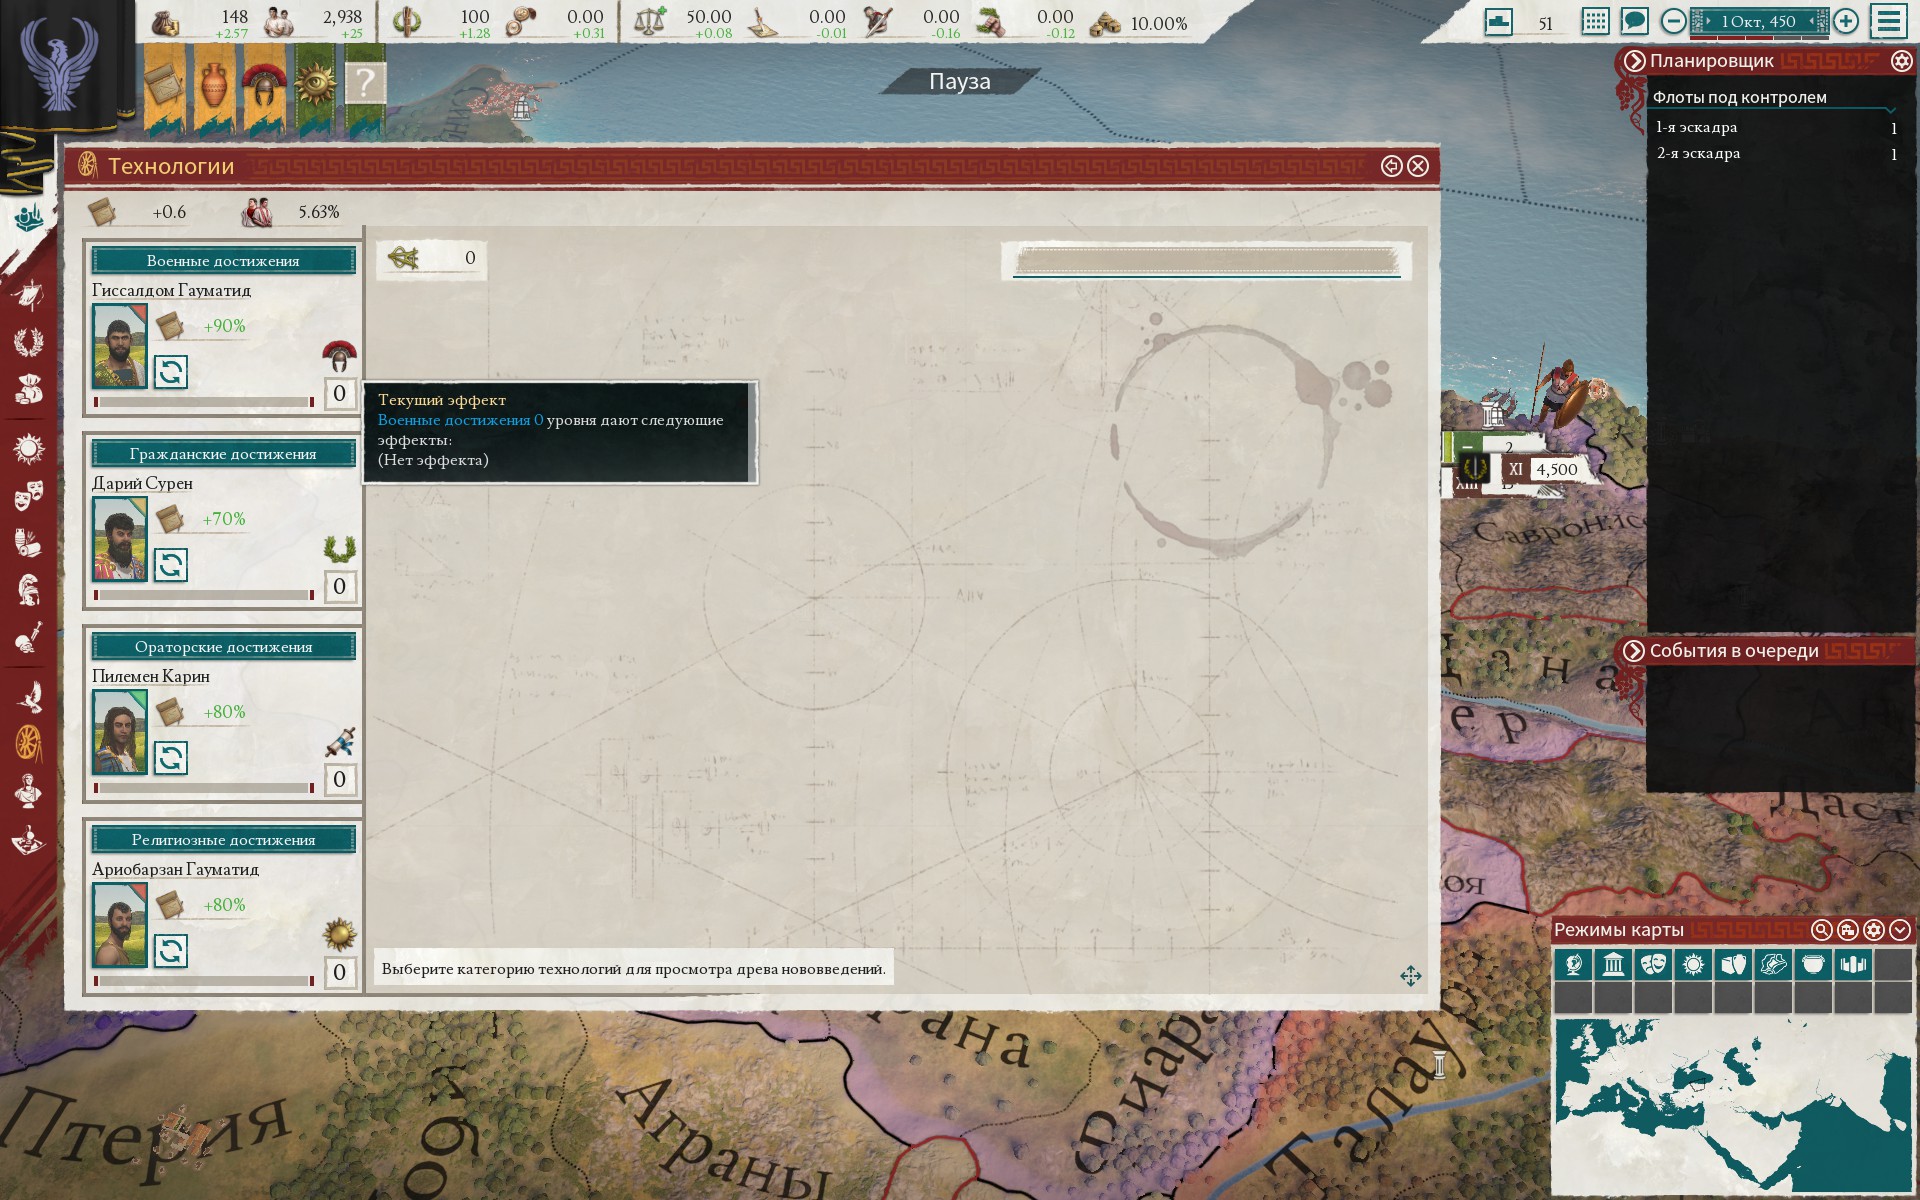
Task: Collapse the События в очереди panel
Action: point(1634,651)
